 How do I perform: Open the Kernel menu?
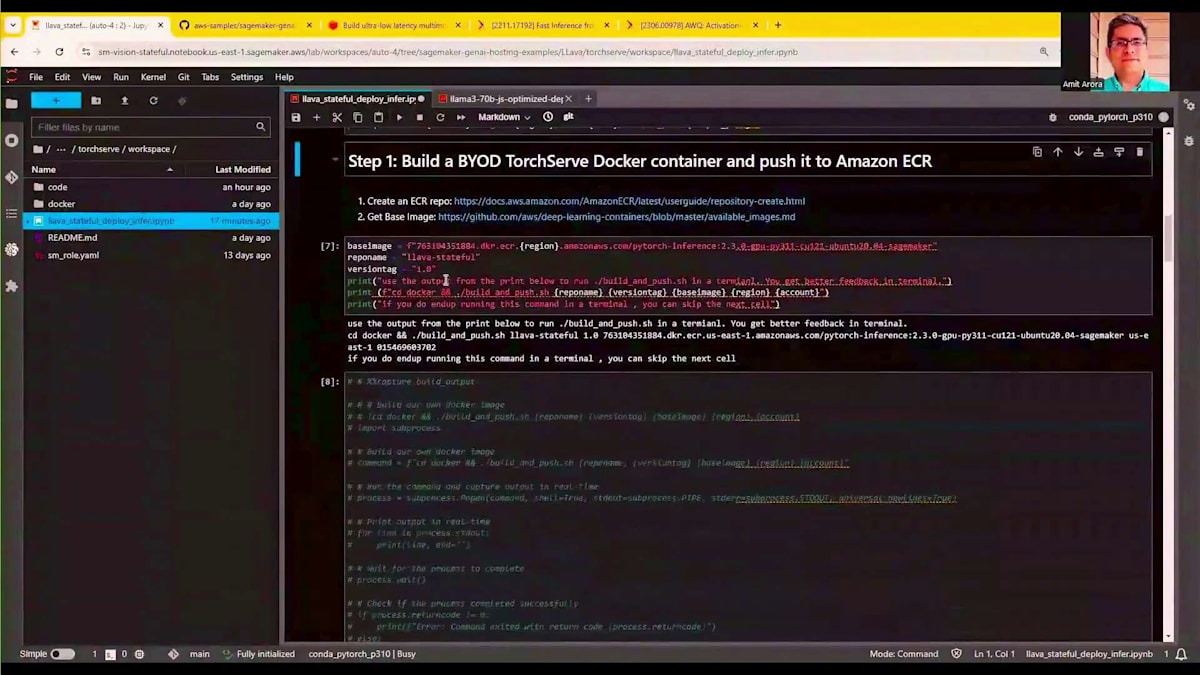[x=153, y=77]
